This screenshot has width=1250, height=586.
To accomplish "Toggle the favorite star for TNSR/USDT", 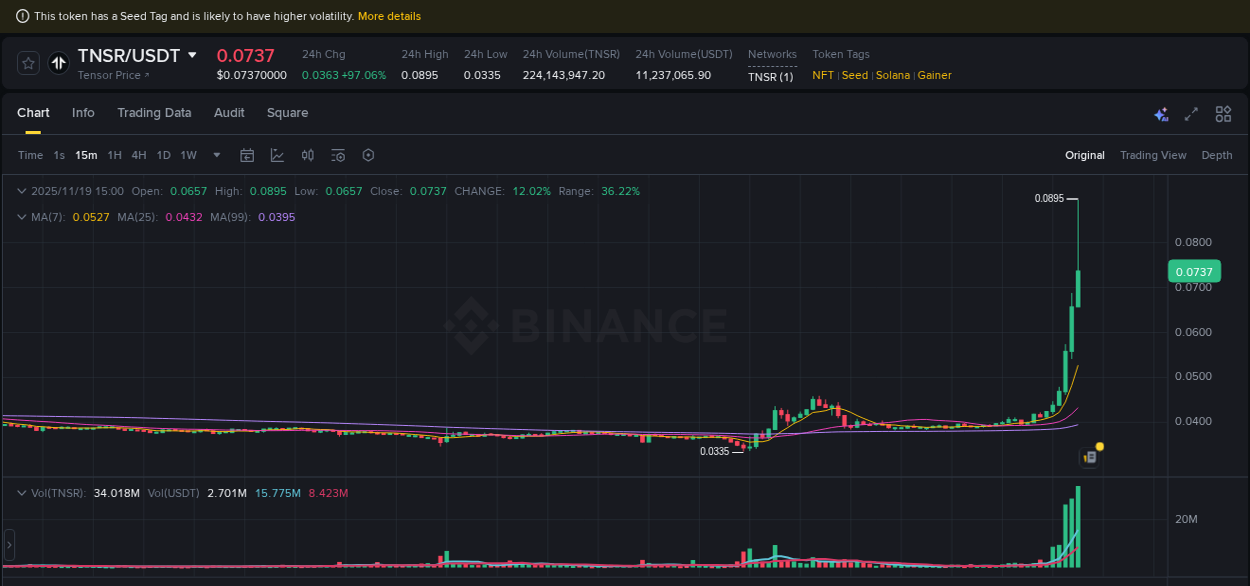I will click(27, 62).
